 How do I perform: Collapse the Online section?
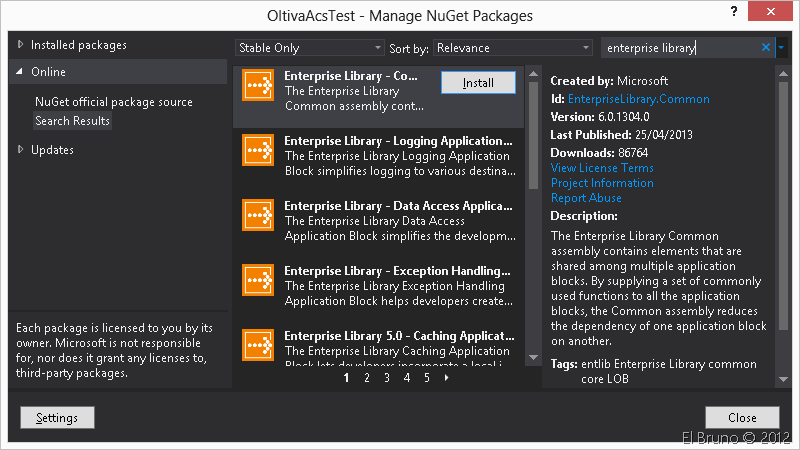tap(22, 72)
